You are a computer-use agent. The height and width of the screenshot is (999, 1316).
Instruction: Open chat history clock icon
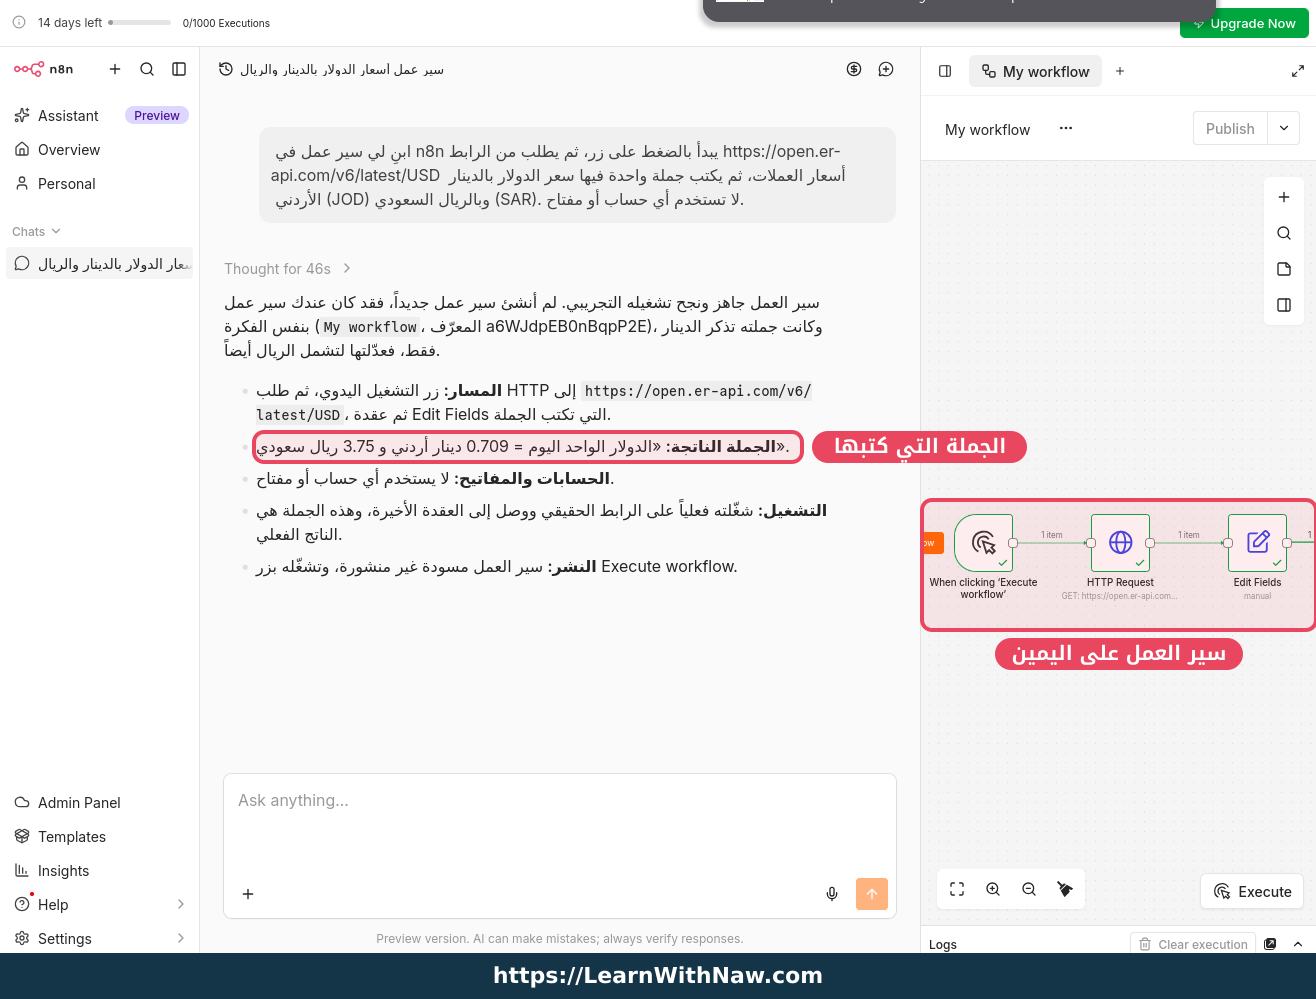click(226, 69)
